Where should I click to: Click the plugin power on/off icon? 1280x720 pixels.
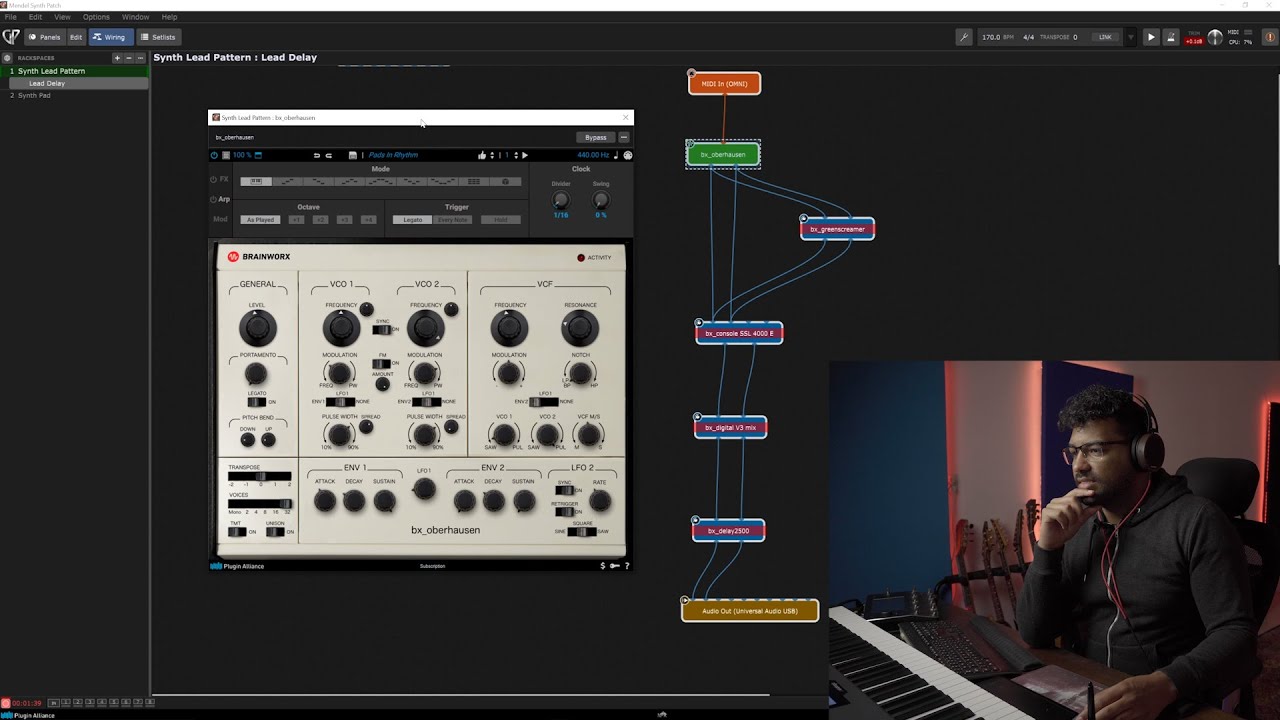tap(214, 155)
